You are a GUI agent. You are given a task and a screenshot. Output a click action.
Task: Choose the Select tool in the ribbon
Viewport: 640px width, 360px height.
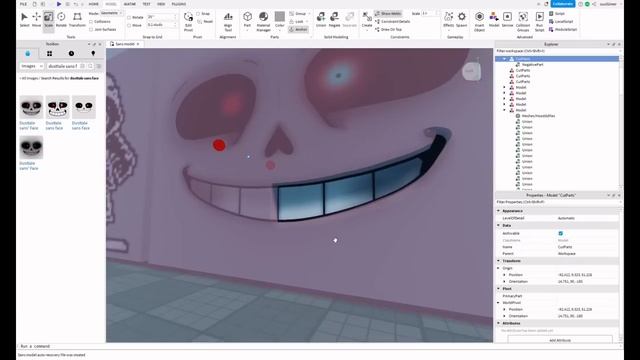coord(24,20)
